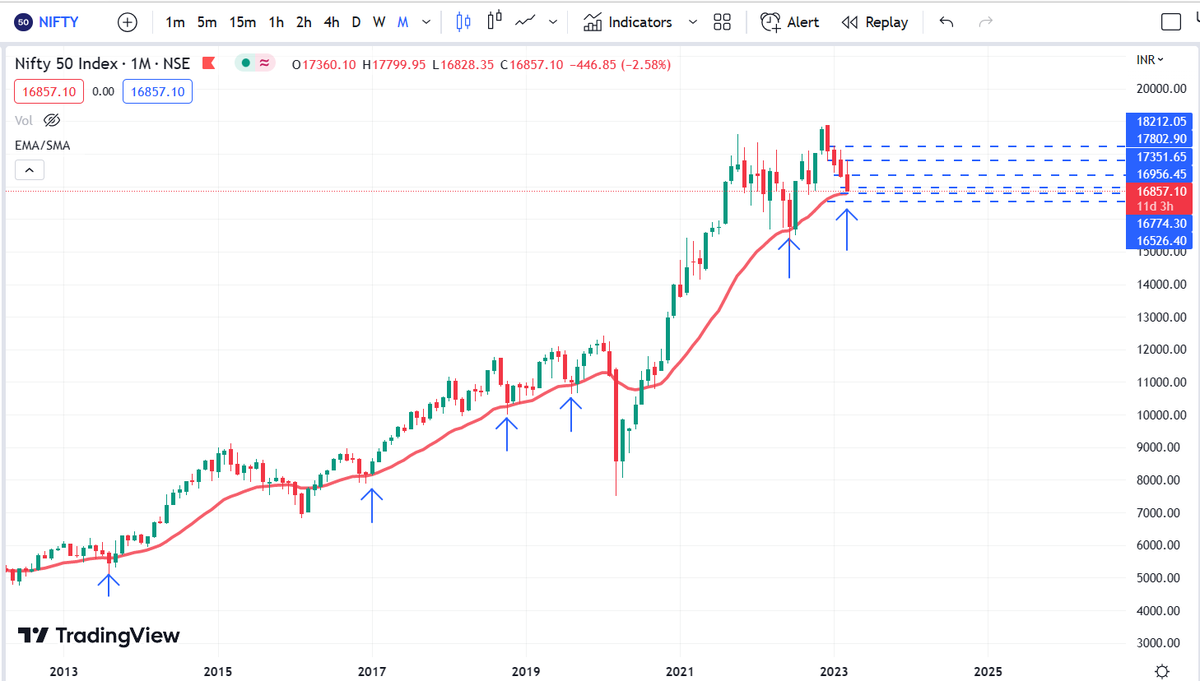The image size is (1200, 681).
Task: Choose the hollow candles chart type icon
Action: click(495, 21)
